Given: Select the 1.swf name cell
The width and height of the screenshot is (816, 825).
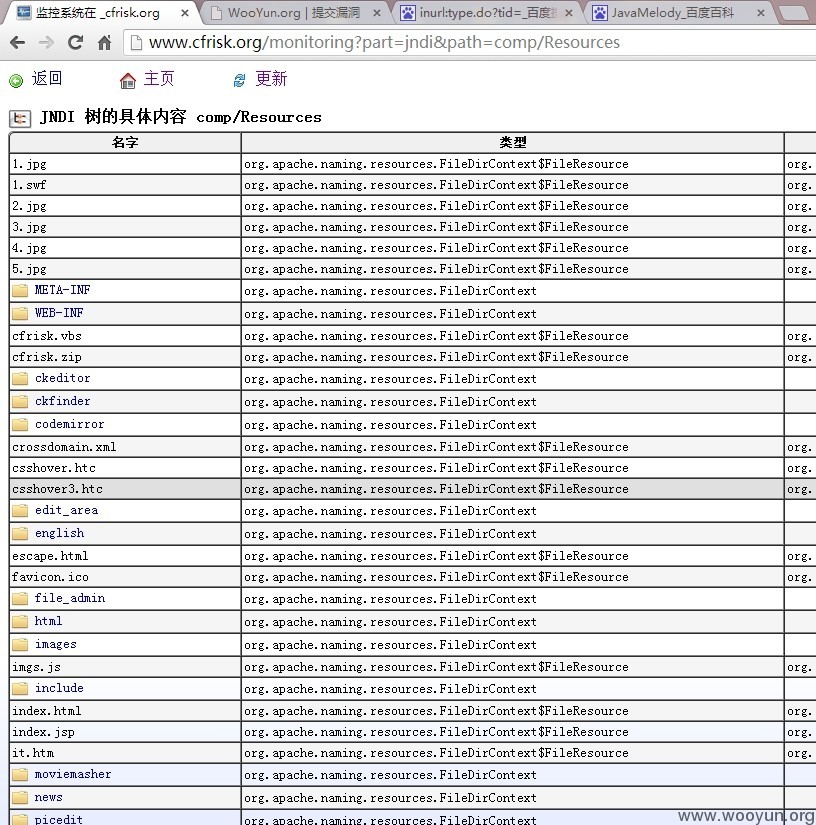Looking at the screenshot, I should pos(125,185).
